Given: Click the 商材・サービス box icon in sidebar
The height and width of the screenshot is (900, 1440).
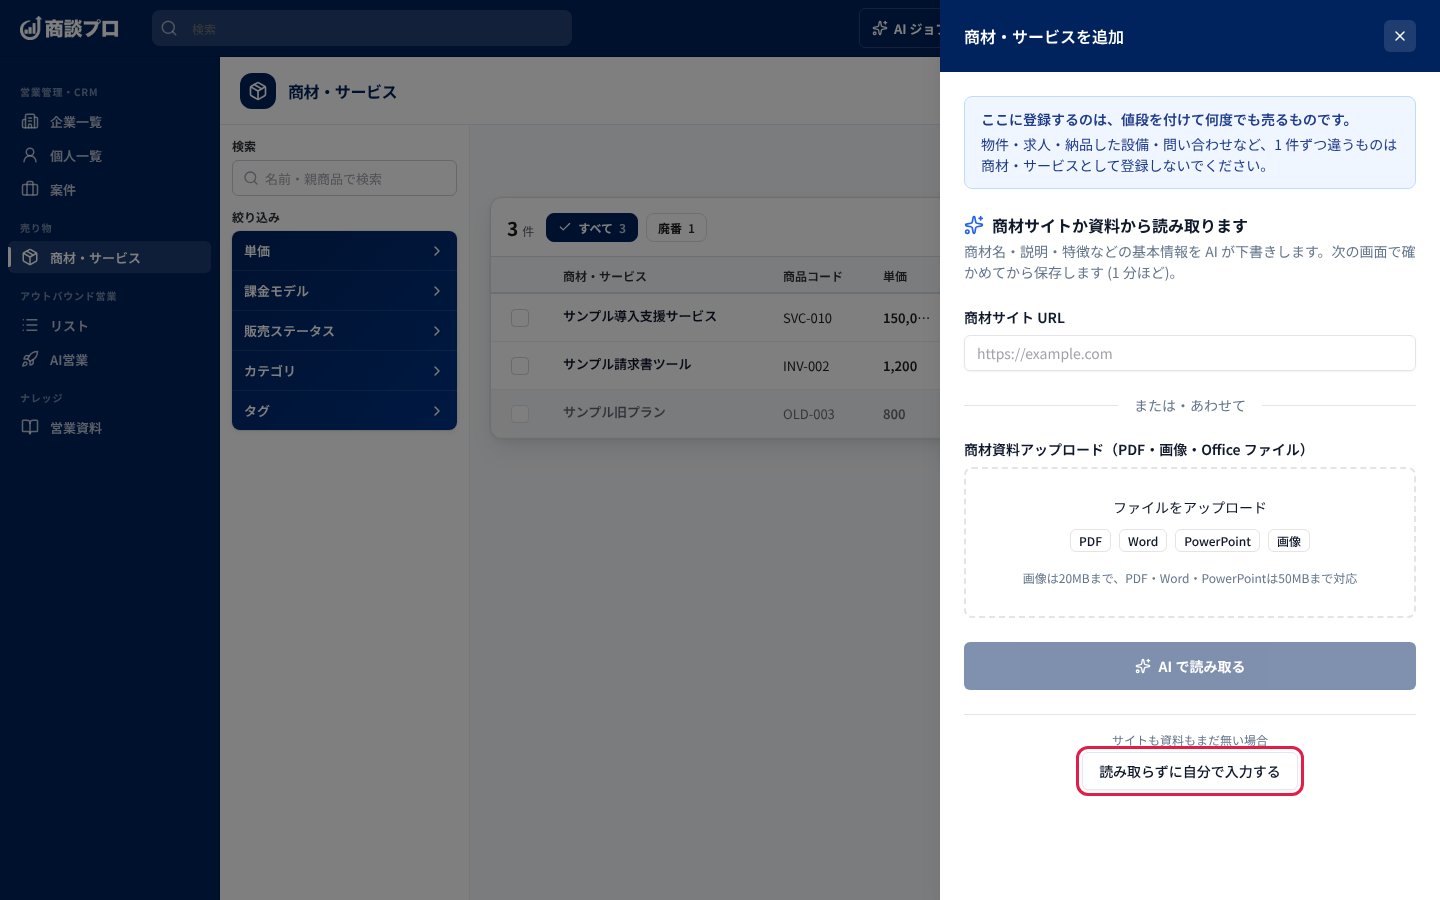Looking at the screenshot, I should coord(30,257).
